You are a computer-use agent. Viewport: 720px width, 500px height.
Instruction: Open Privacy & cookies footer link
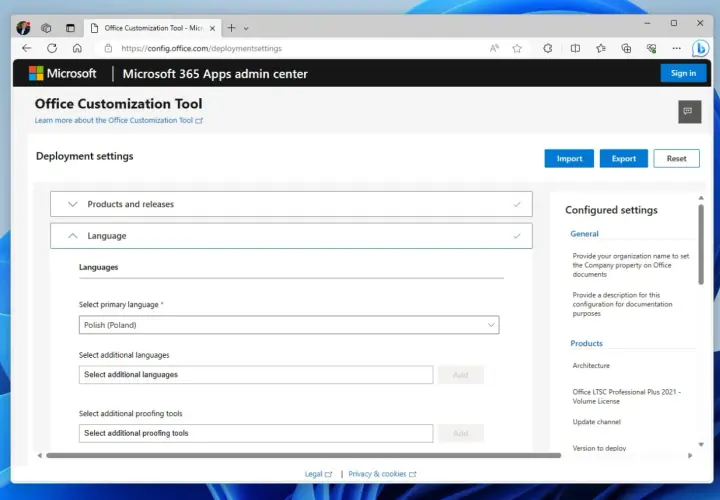(x=382, y=474)
